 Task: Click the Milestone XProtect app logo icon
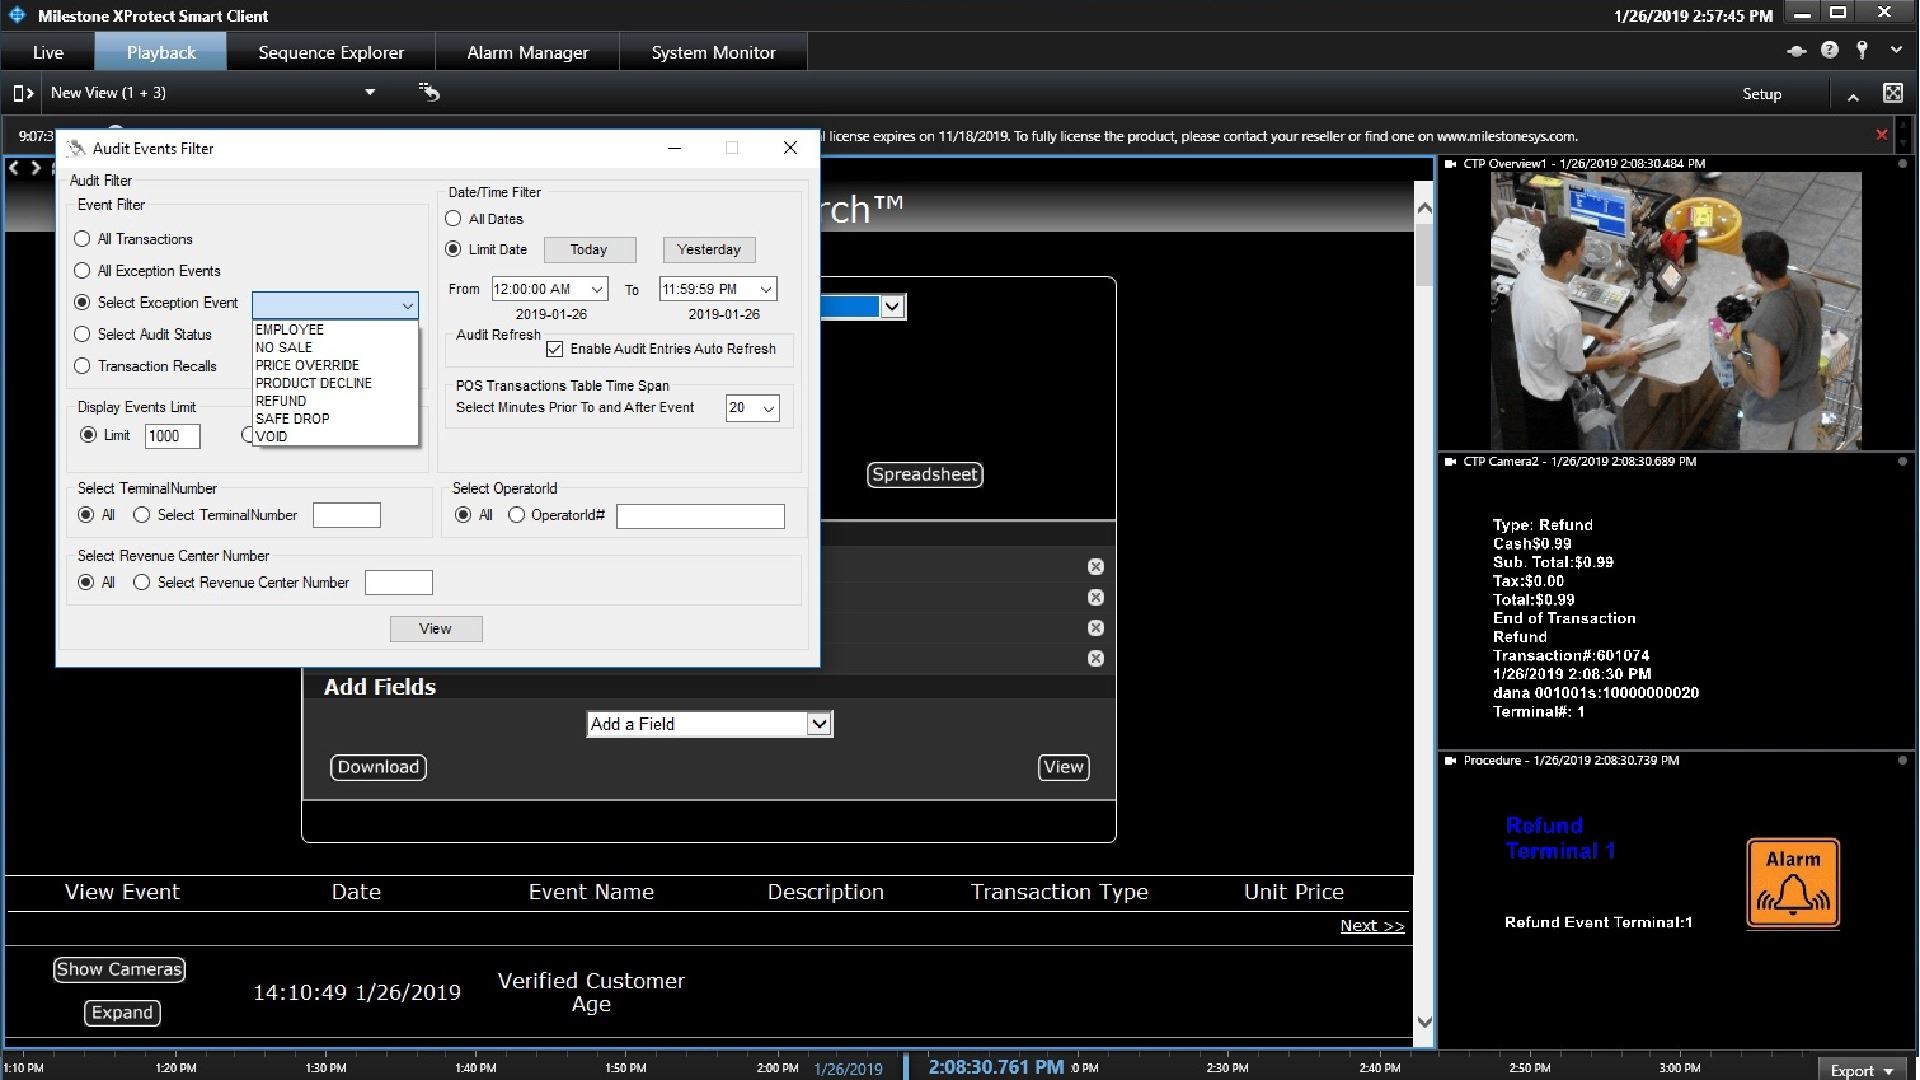pyautogui.click(x=17, y=15)
